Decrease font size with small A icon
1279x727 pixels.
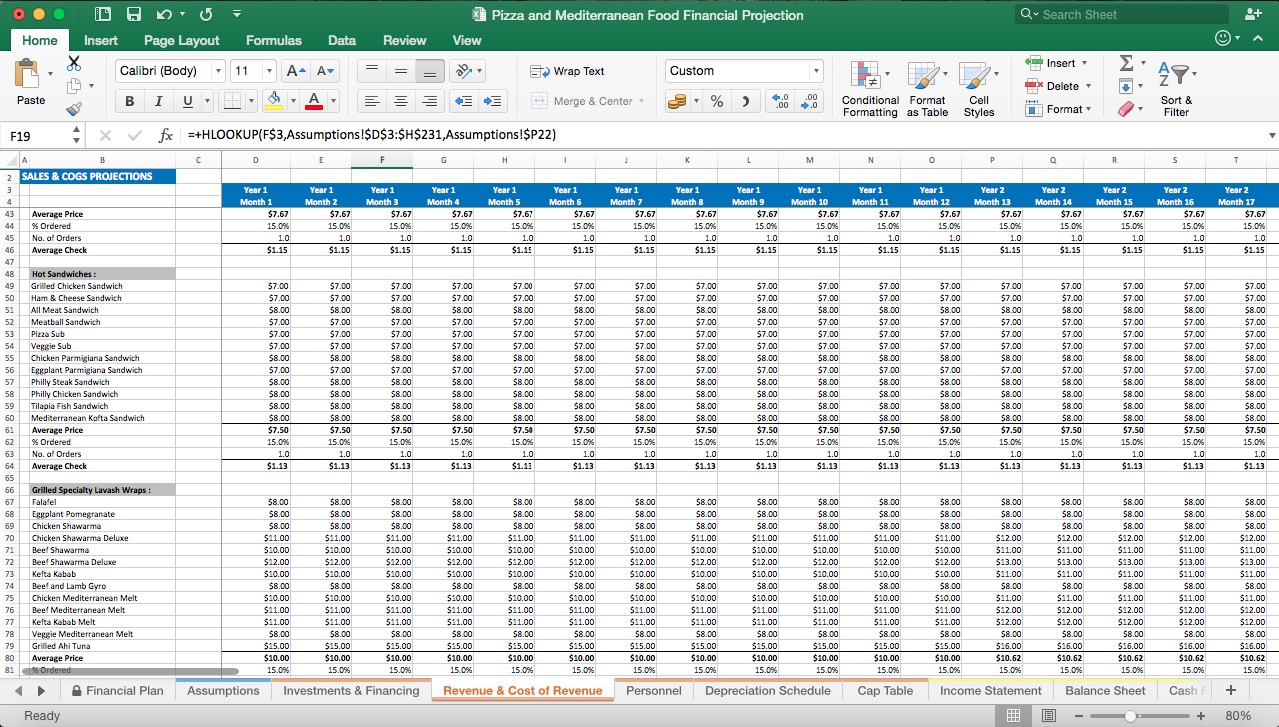(324, 71)
